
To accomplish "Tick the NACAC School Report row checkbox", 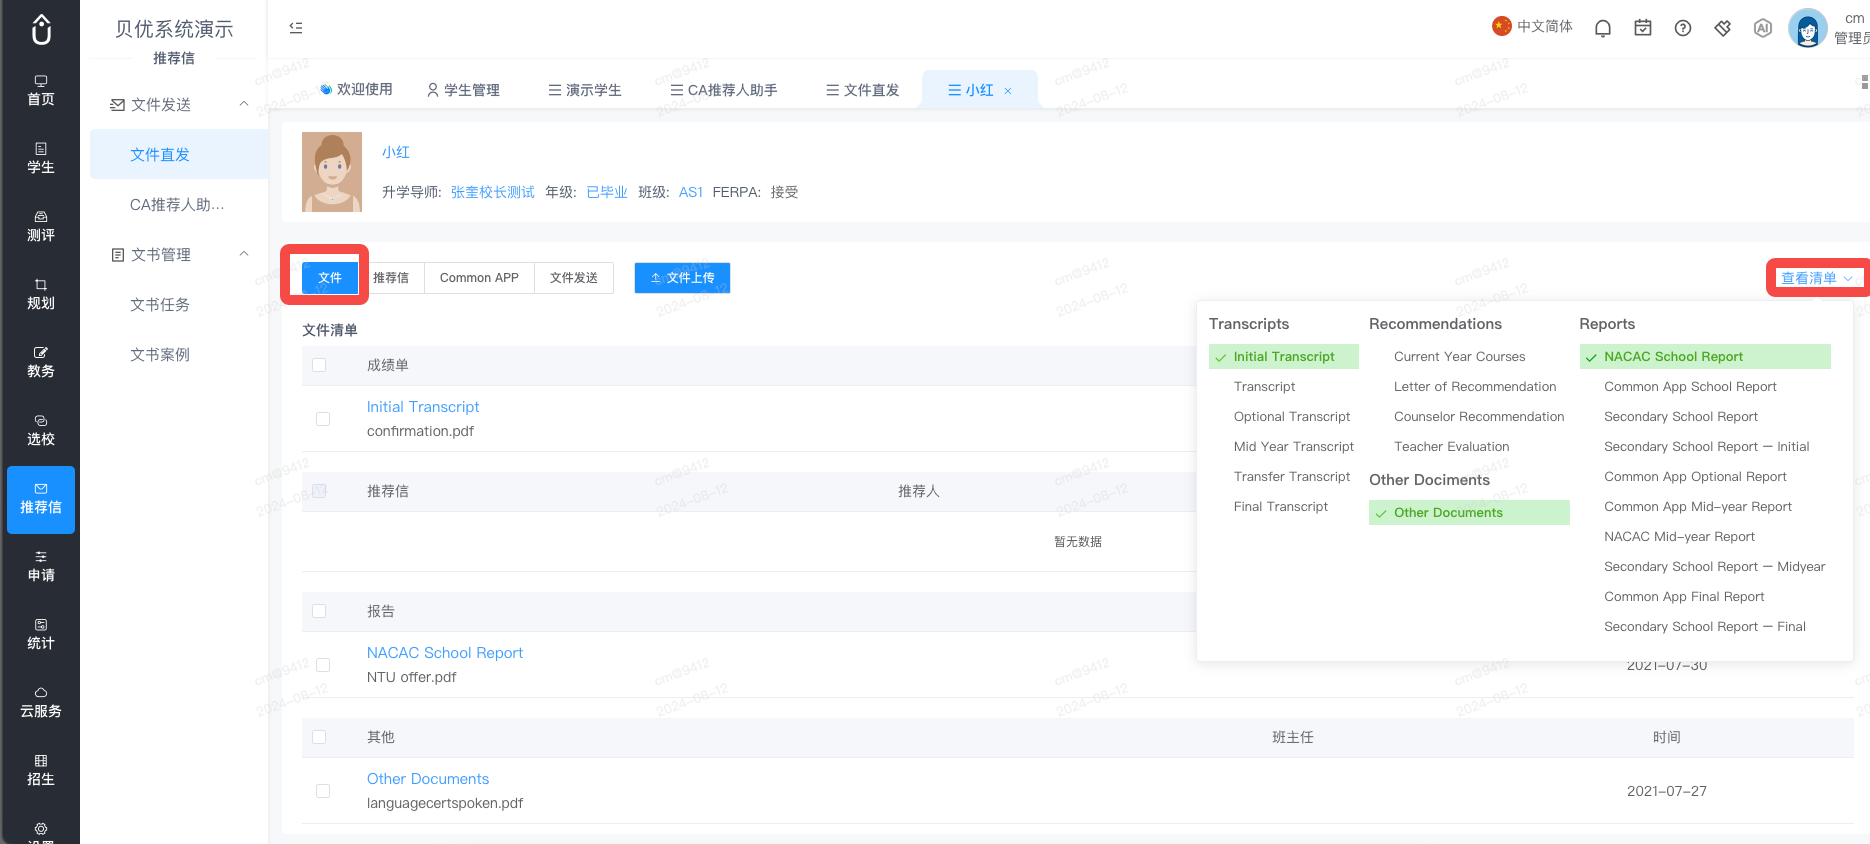I will click(x=323, y=665).
